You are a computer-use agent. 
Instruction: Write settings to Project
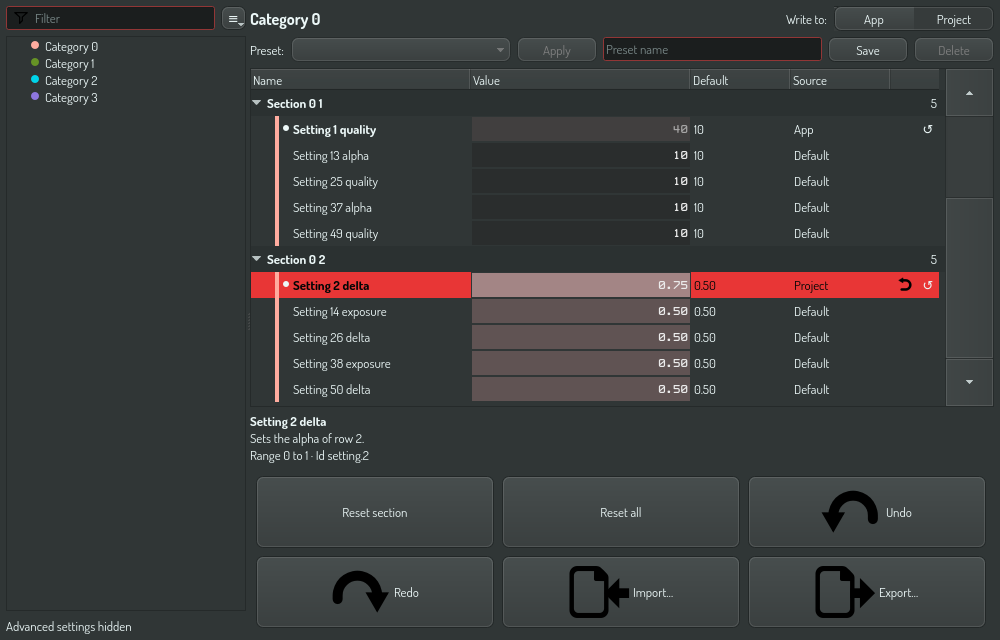953,19
